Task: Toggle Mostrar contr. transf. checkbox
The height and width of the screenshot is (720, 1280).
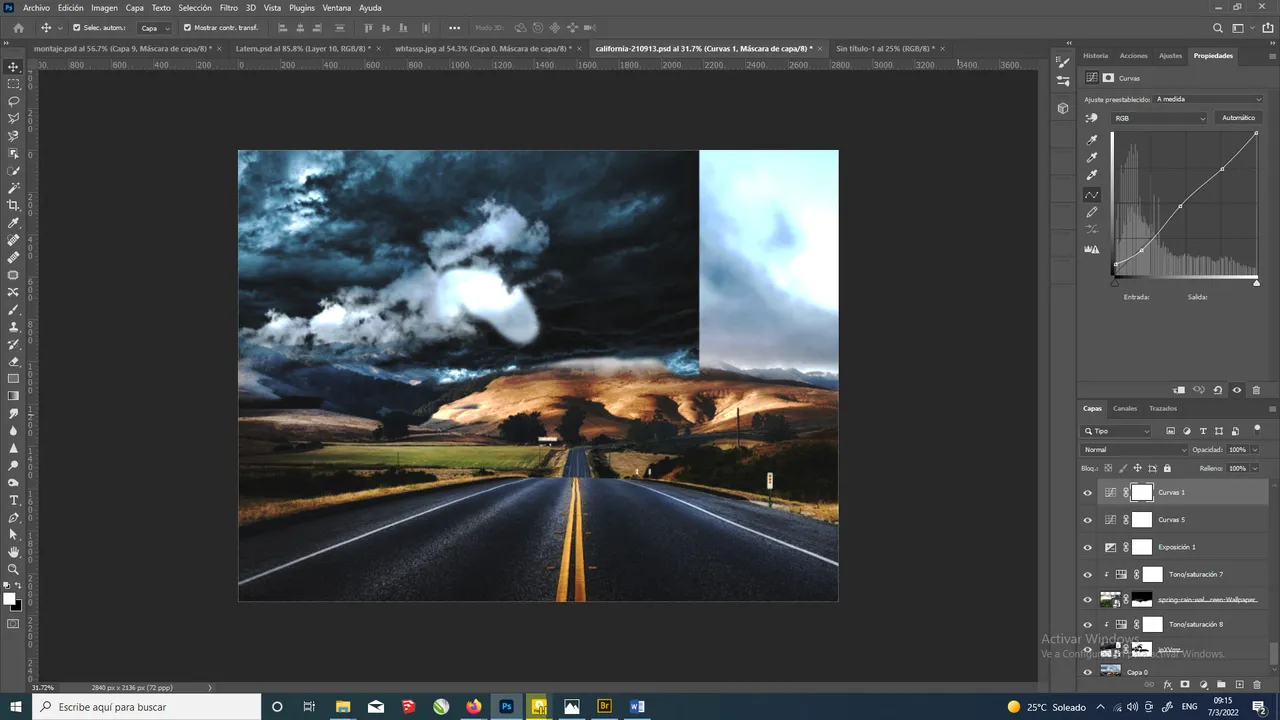Action: (187, 28)
